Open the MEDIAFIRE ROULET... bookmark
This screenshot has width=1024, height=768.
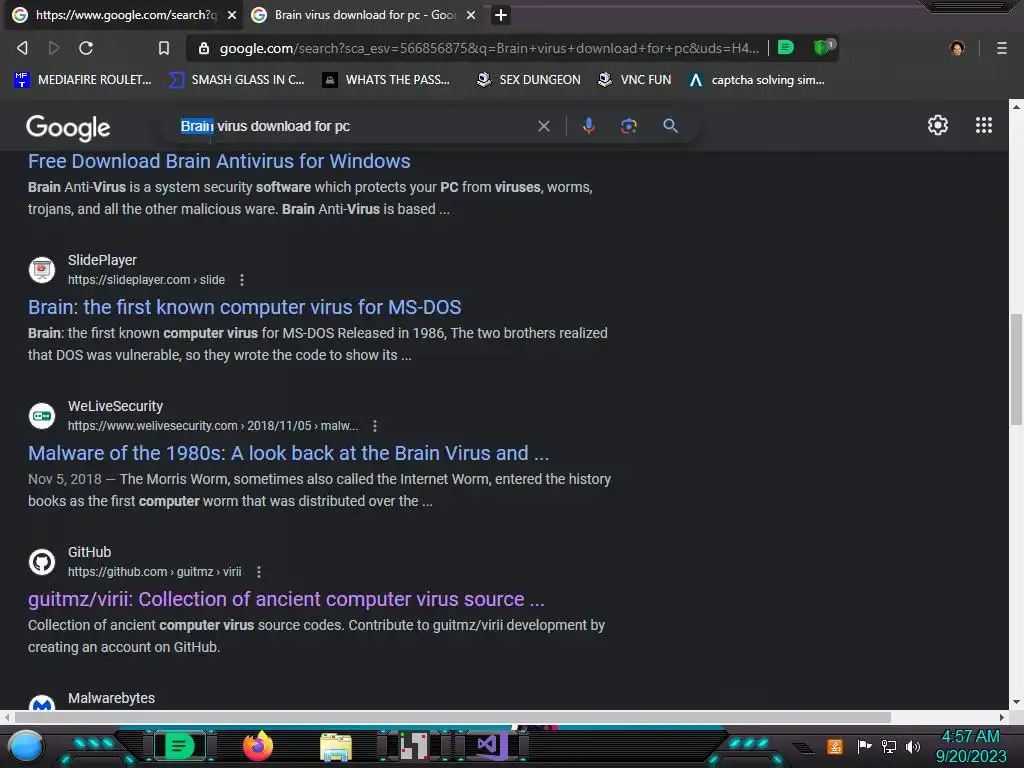pos(83,80)
